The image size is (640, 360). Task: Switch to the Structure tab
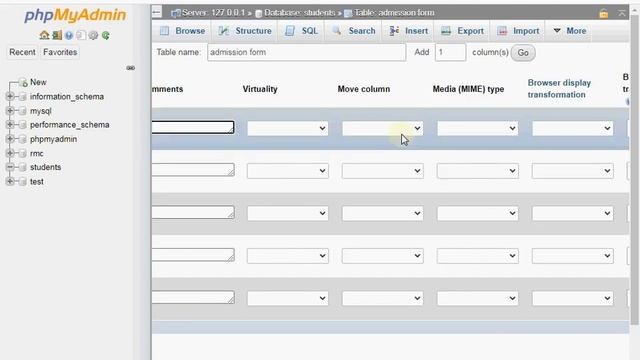[245, 31]
